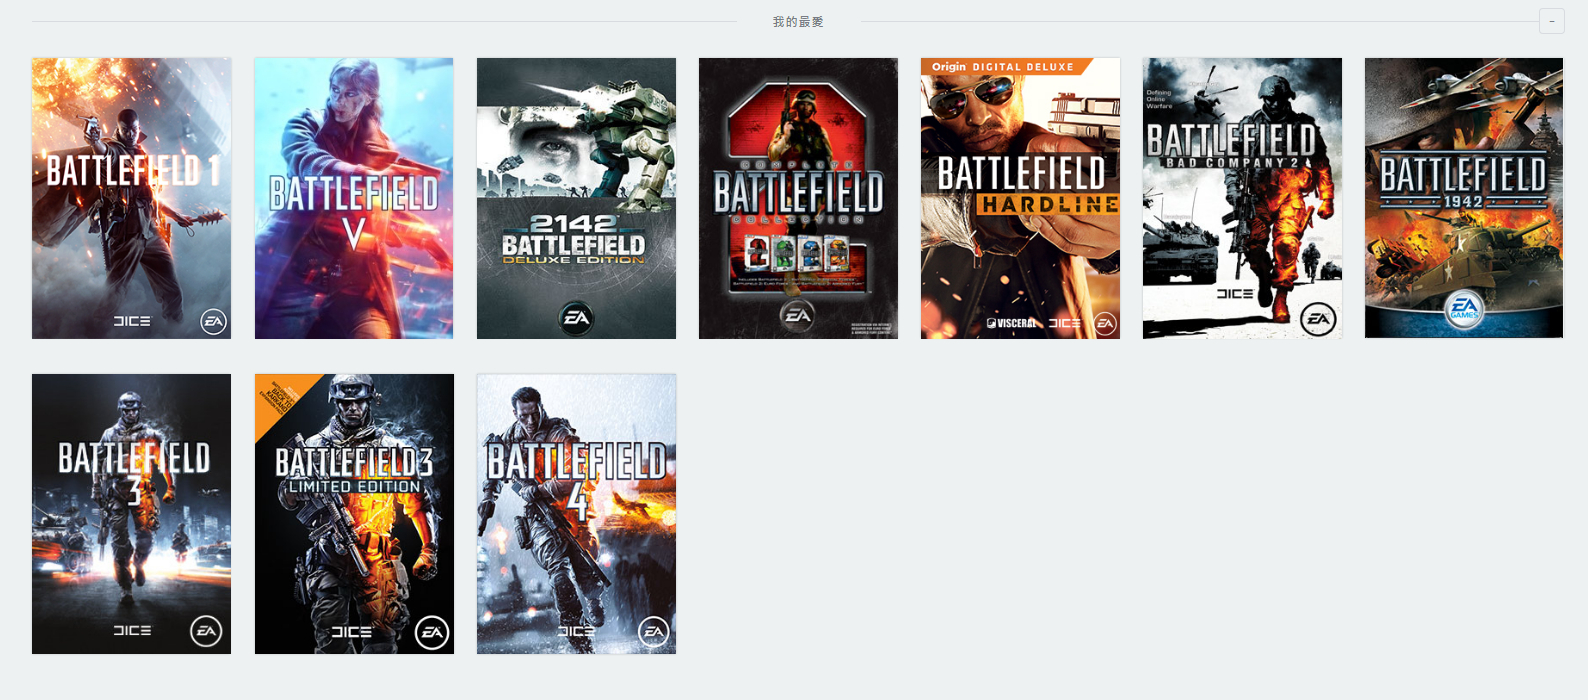Open Battlefield 2142 Deluxe Edition tile
The image size is (1588, 700).
pyautogui.click(x=576, y=198)
